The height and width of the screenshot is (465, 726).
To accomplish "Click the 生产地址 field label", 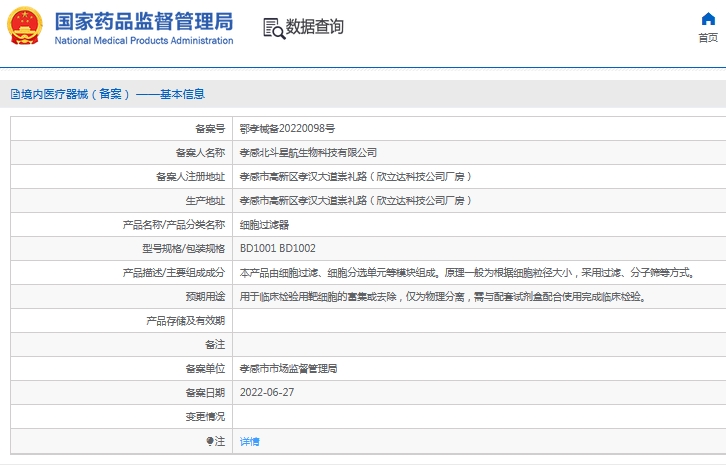I will (205, 201).
